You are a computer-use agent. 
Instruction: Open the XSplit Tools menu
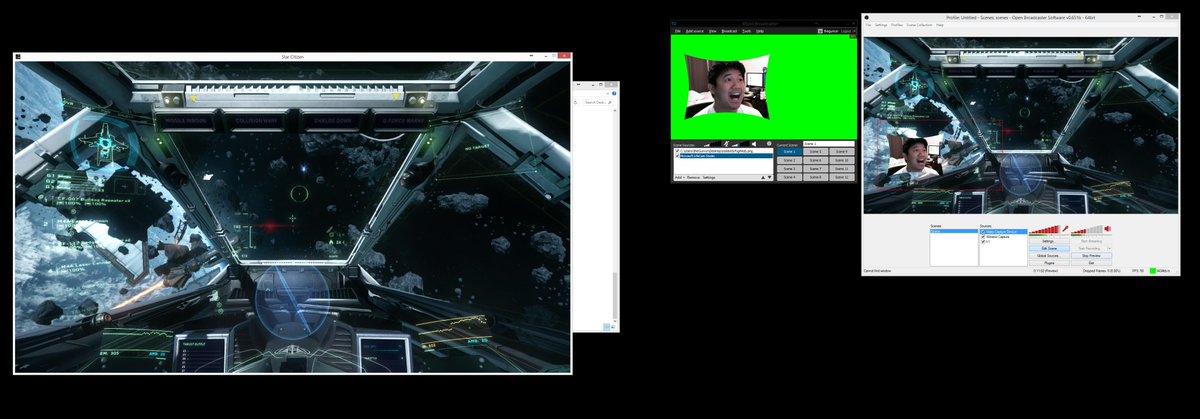(746, 31)
